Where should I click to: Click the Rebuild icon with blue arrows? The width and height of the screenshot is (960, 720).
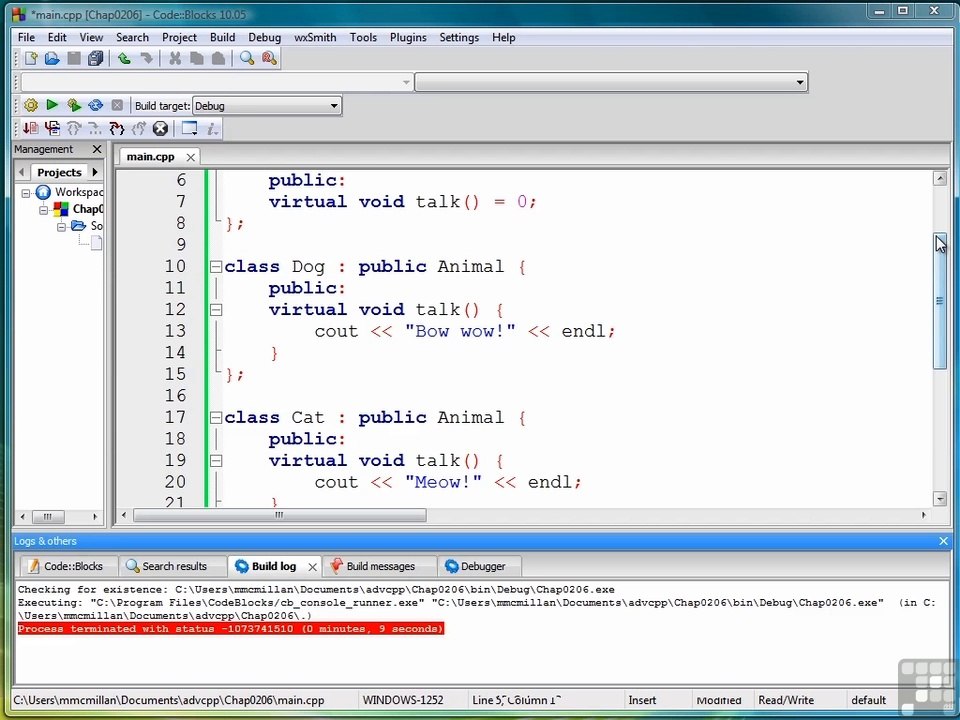96,105
